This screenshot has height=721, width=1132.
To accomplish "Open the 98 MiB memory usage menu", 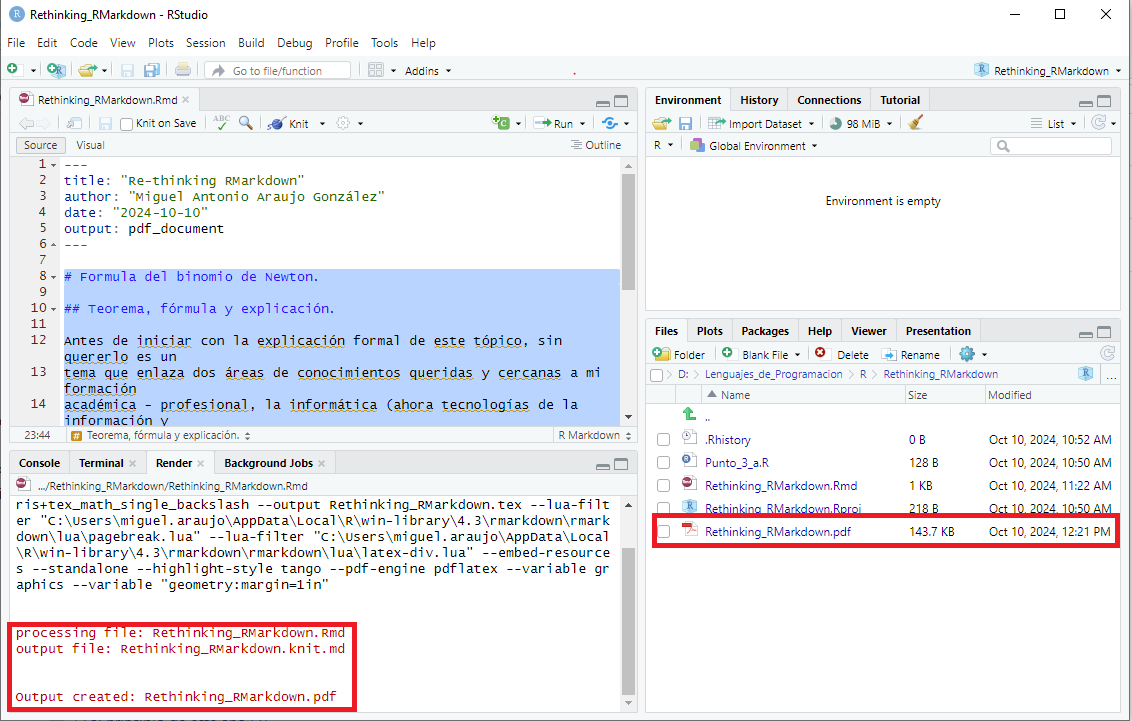I will 861,123.
